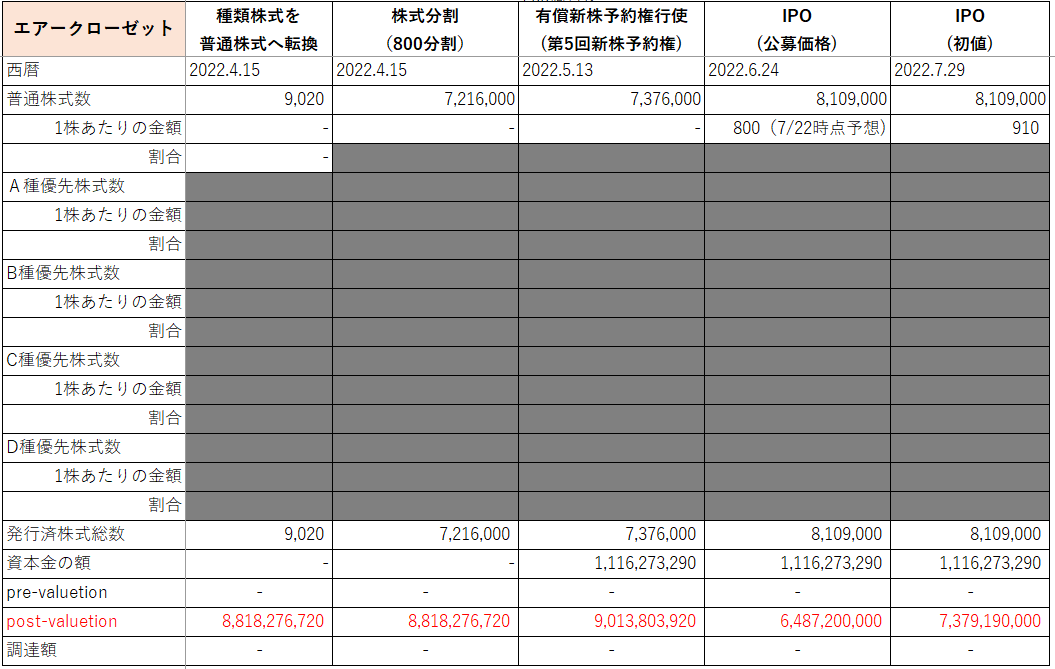This screenshot has height=669, width=1055.
Task: Select 2022.4.15 under 種類株式 conversion column
Action: click(225, 70)
